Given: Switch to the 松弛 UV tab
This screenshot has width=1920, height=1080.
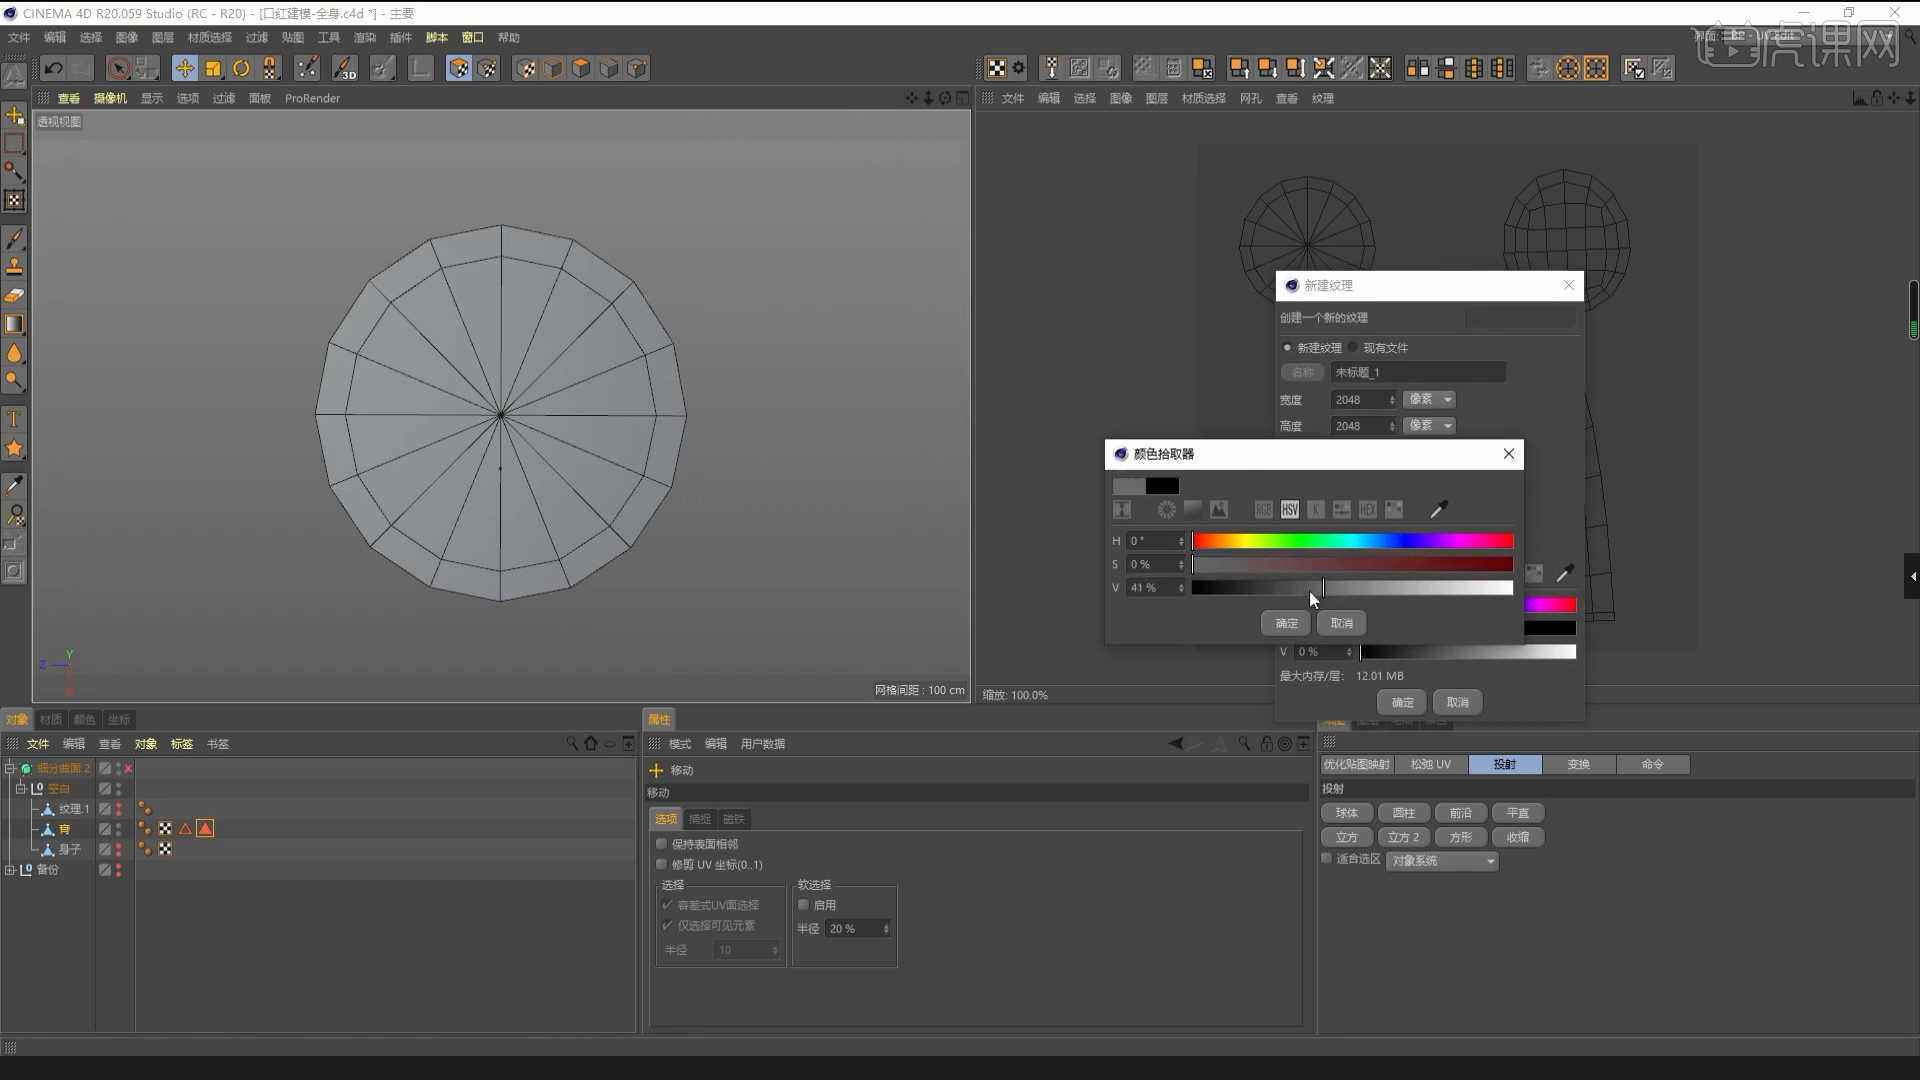Looking at the screenshot, I should point(1430,764).
